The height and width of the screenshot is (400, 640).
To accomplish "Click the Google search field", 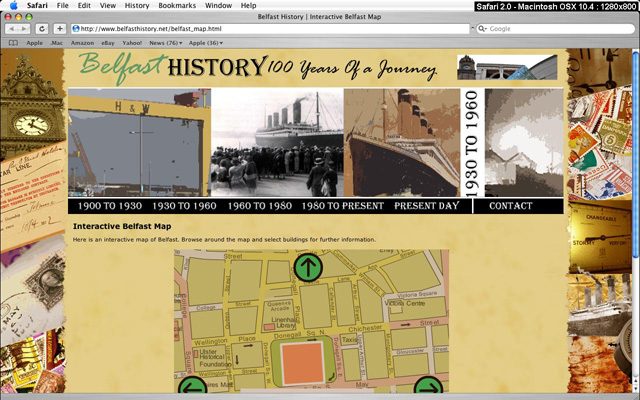I will click(556, 29).
